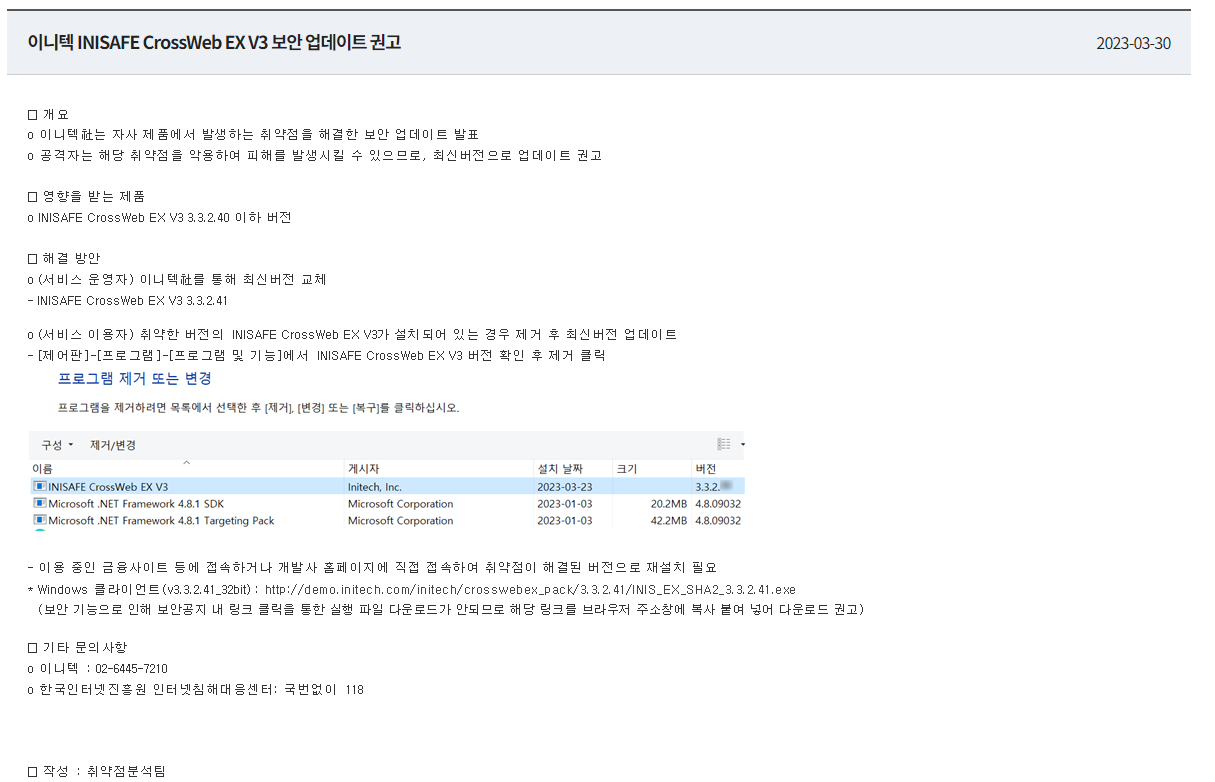Image resolution: width=1215 pixels, height=782 pixels.
Task: Click the 제거/변경 toolbar button
Action: (113, 445)
